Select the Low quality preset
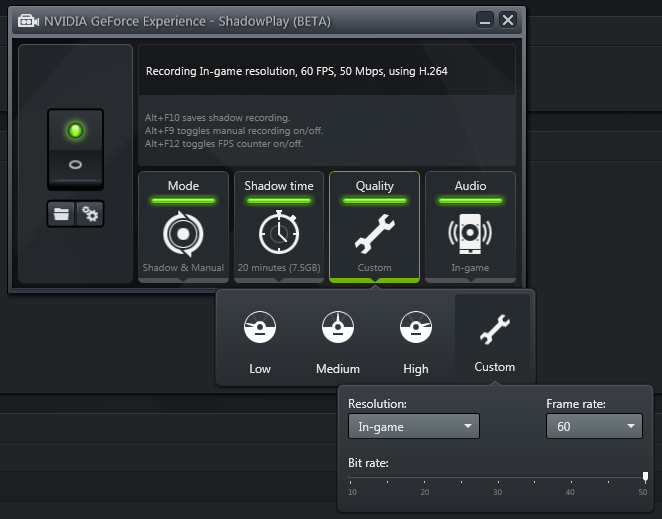The height and width of the screenshot is (519, 662). tap(260, 342)
